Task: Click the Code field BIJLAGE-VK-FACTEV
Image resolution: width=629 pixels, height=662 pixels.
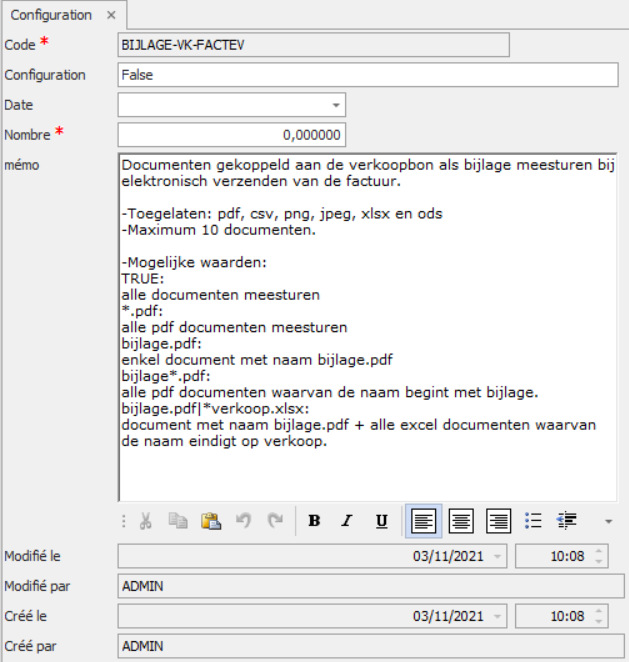Action: [x=314, y=45]
